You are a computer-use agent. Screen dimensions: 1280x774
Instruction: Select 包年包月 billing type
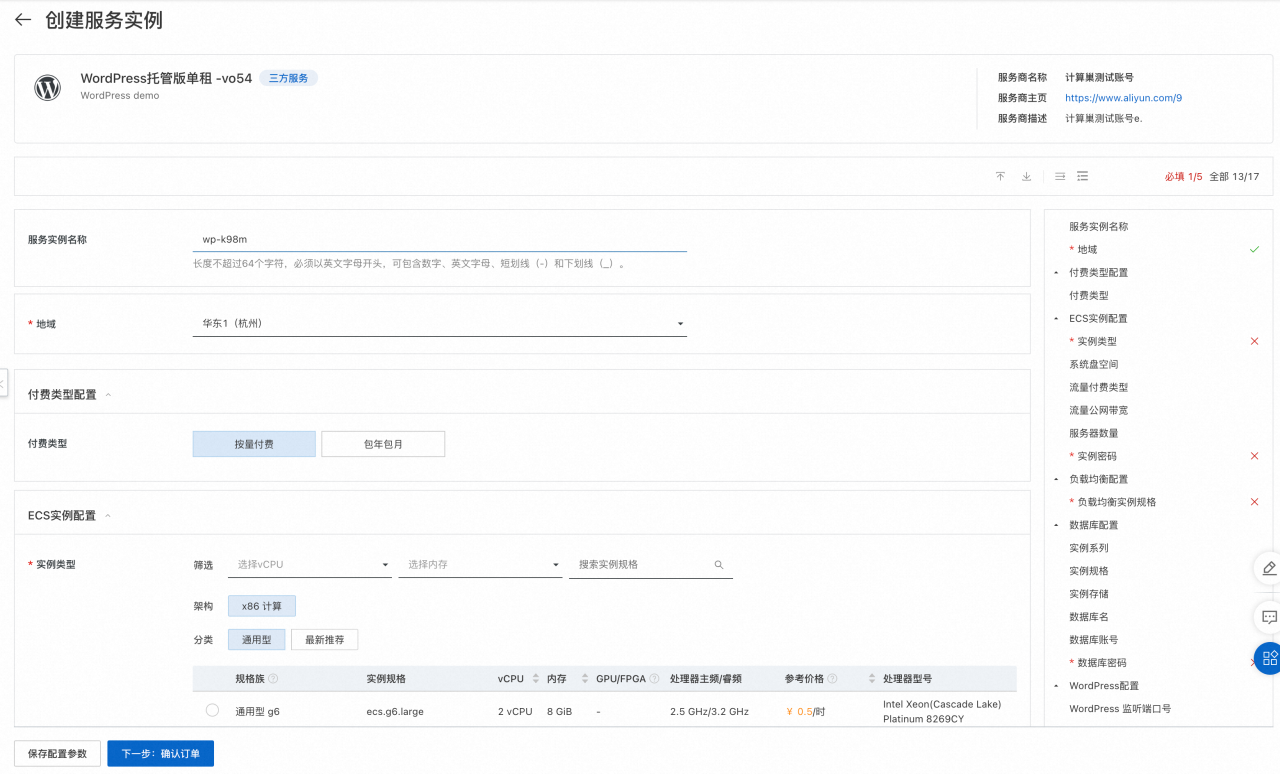click(x=383, y=444)
